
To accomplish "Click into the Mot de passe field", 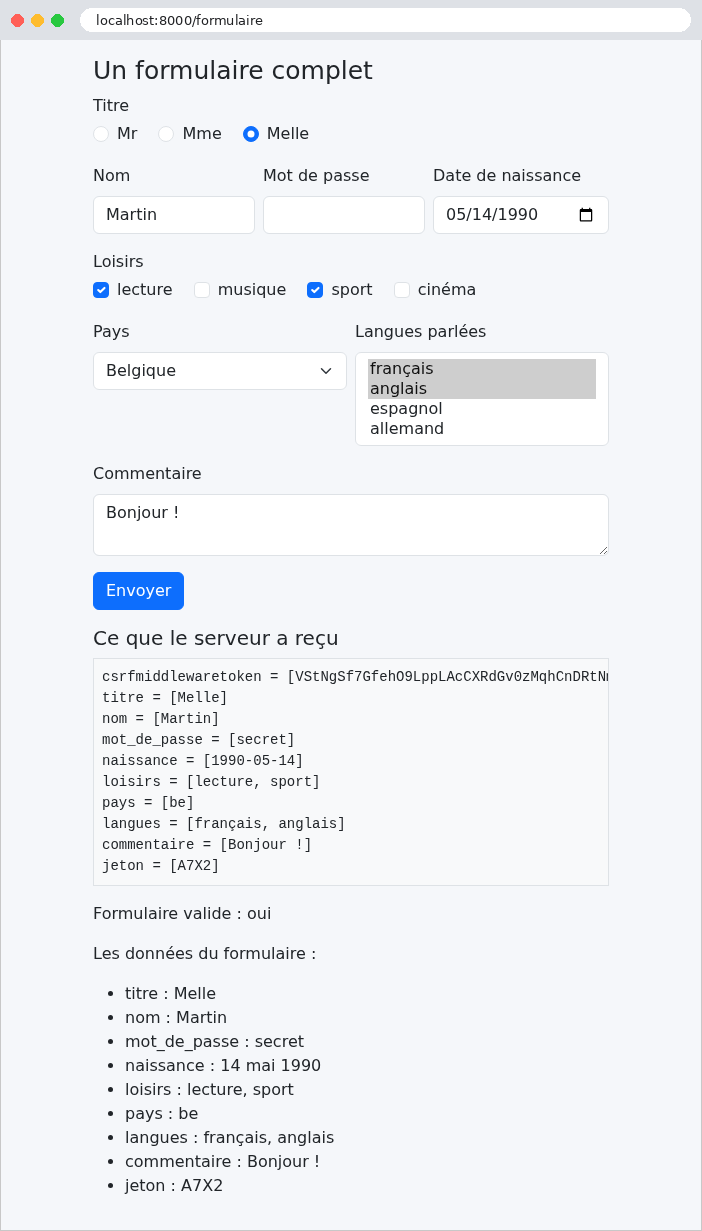I will [344, 215].
